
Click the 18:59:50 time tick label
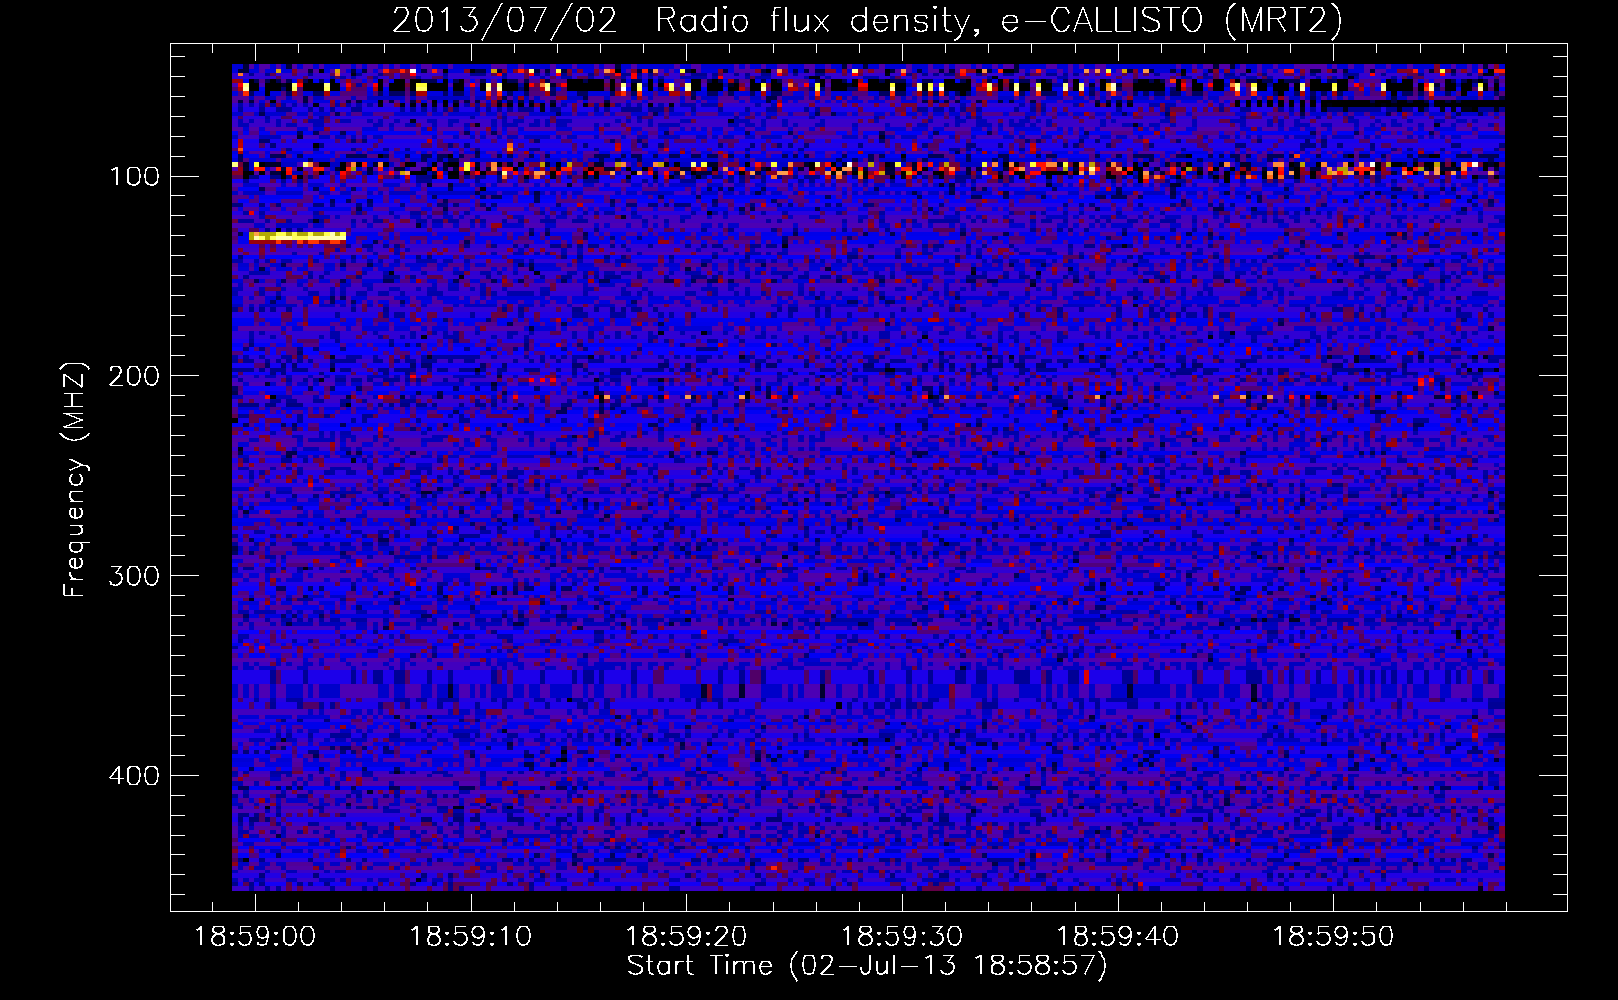tap(1333, 937)
